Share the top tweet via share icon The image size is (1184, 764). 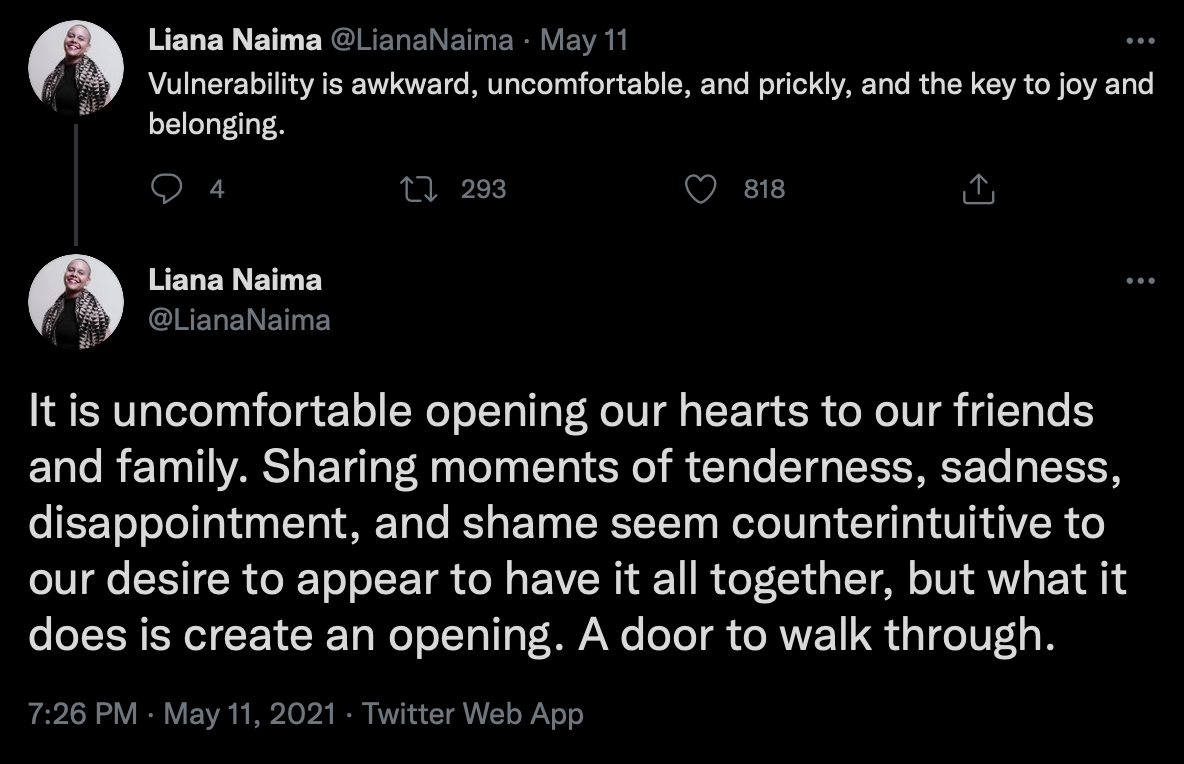click(978, 189)
